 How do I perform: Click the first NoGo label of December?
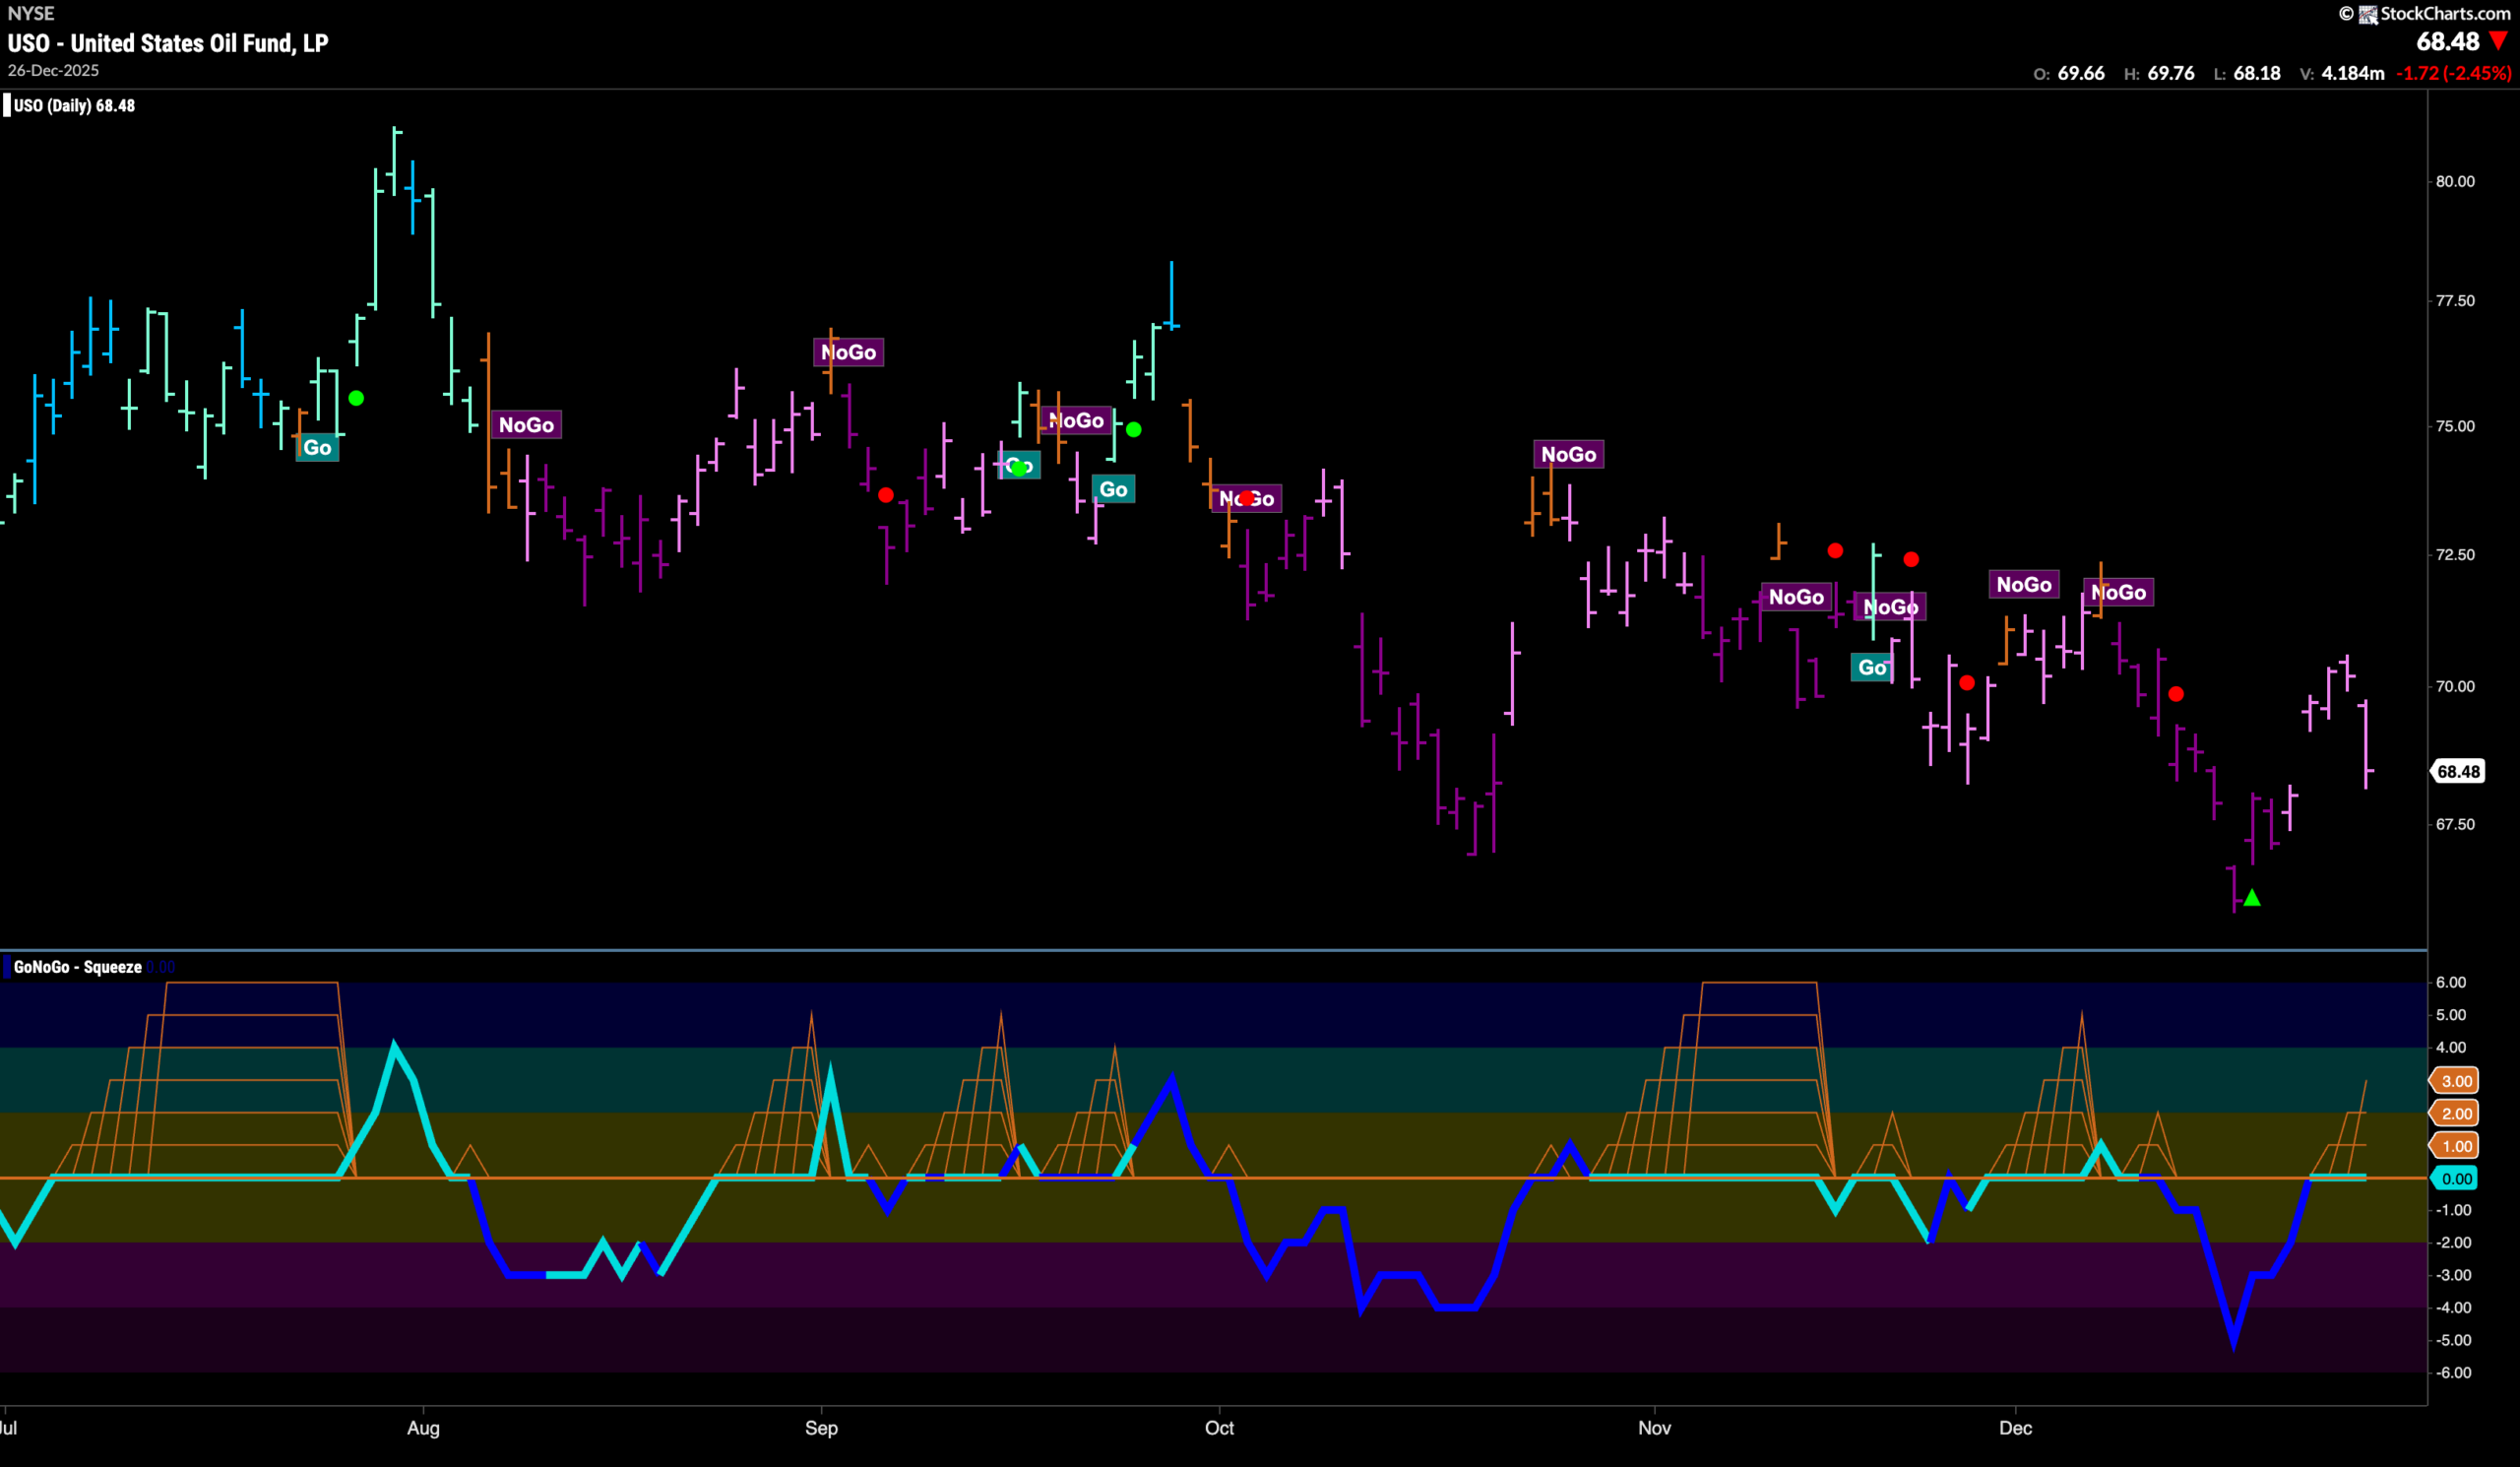[2024, 585]
